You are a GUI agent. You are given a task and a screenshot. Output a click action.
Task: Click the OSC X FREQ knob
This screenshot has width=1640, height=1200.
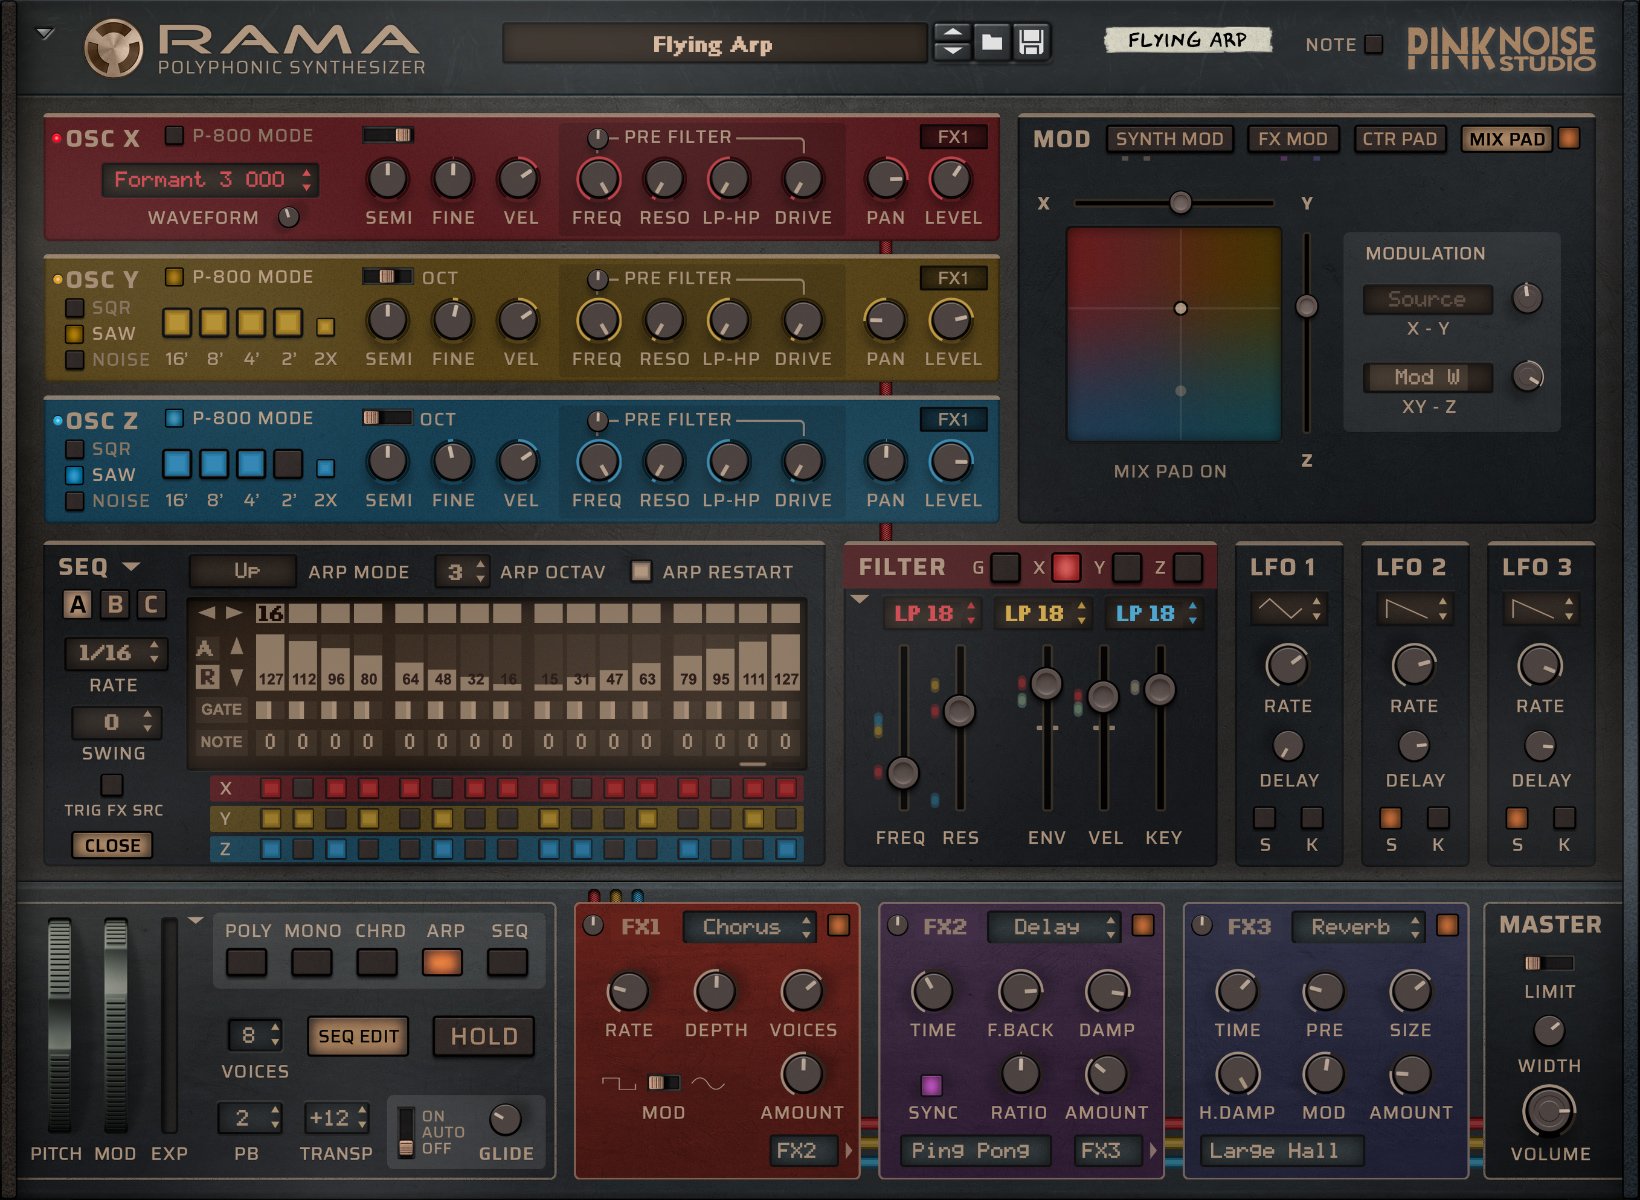[x=598, y=179]
